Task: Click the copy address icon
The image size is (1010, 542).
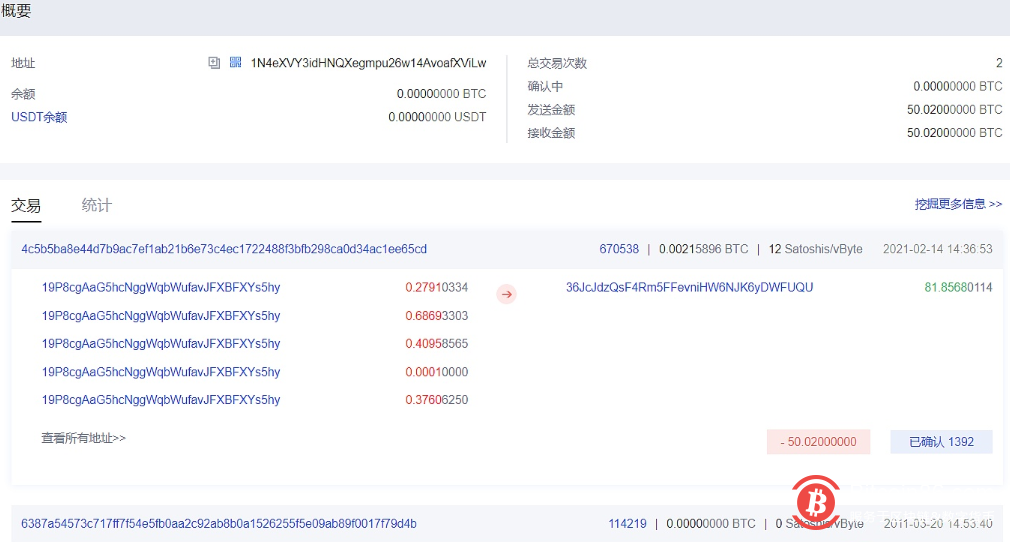Action: [214, 63]
